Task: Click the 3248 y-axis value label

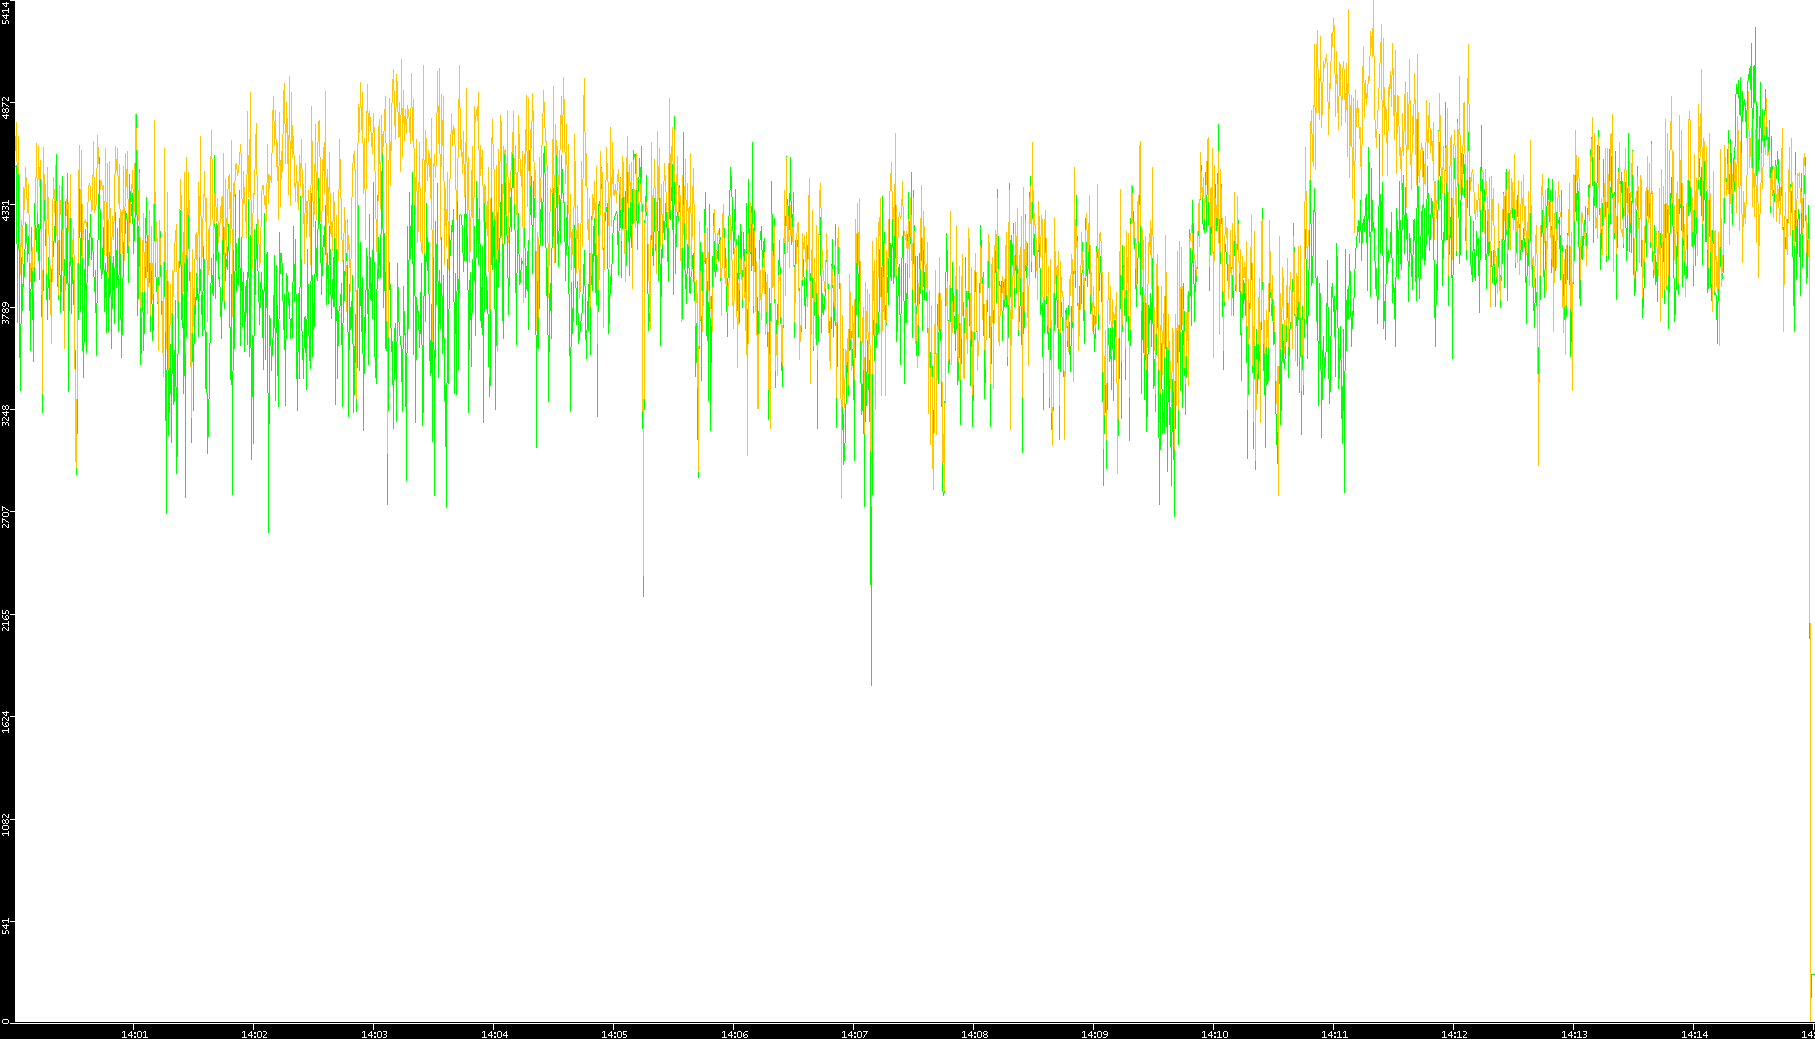Action: [6, 415]
